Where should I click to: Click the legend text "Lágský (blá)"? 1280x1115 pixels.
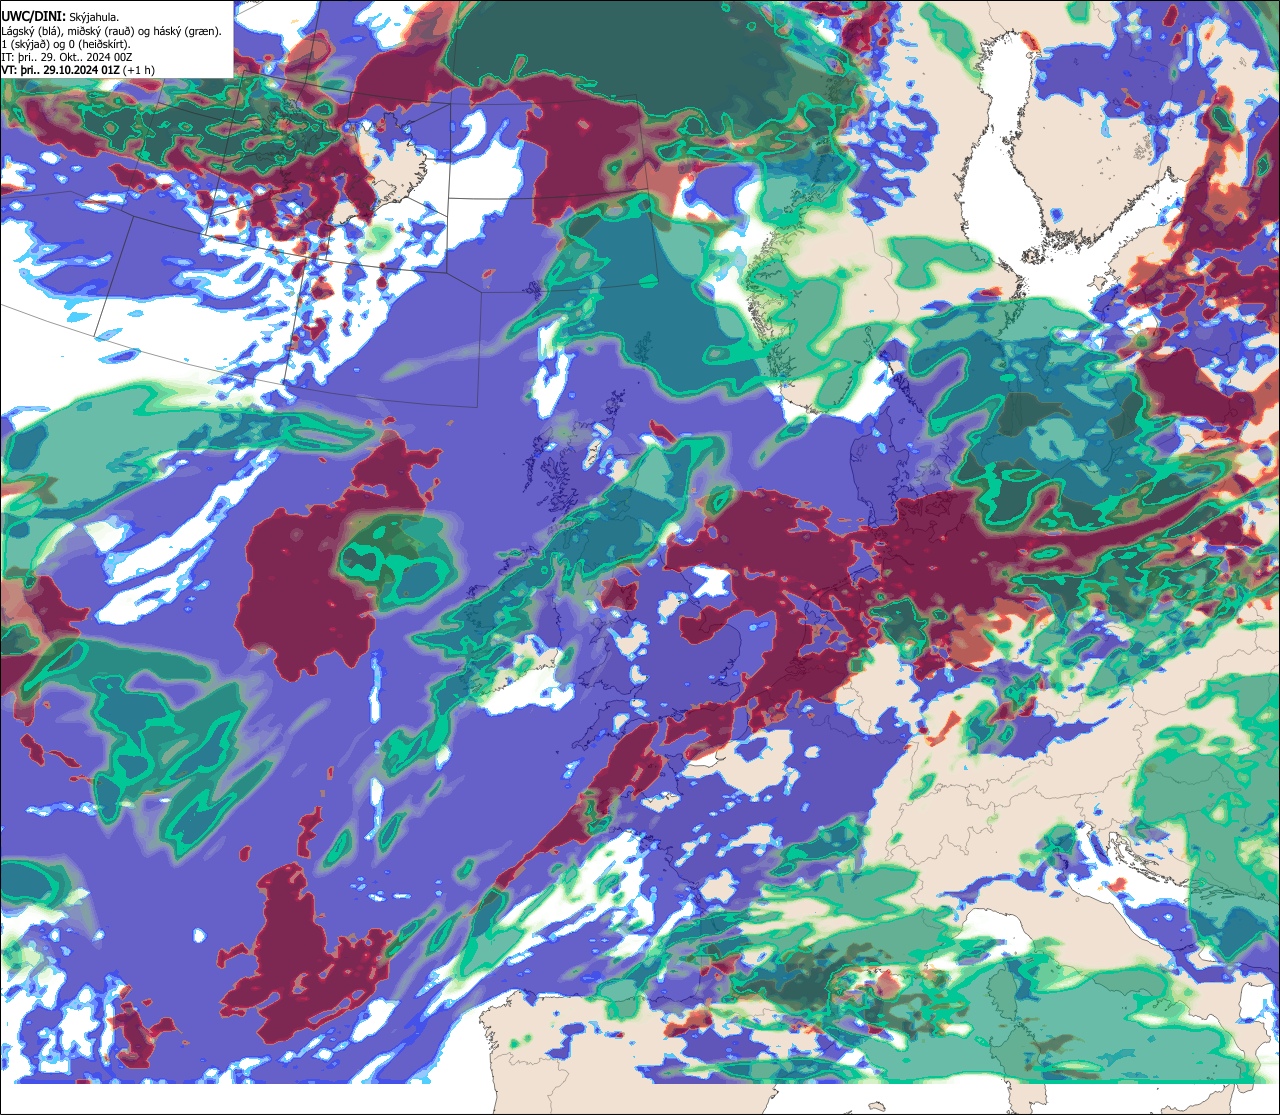pos(30,32)
